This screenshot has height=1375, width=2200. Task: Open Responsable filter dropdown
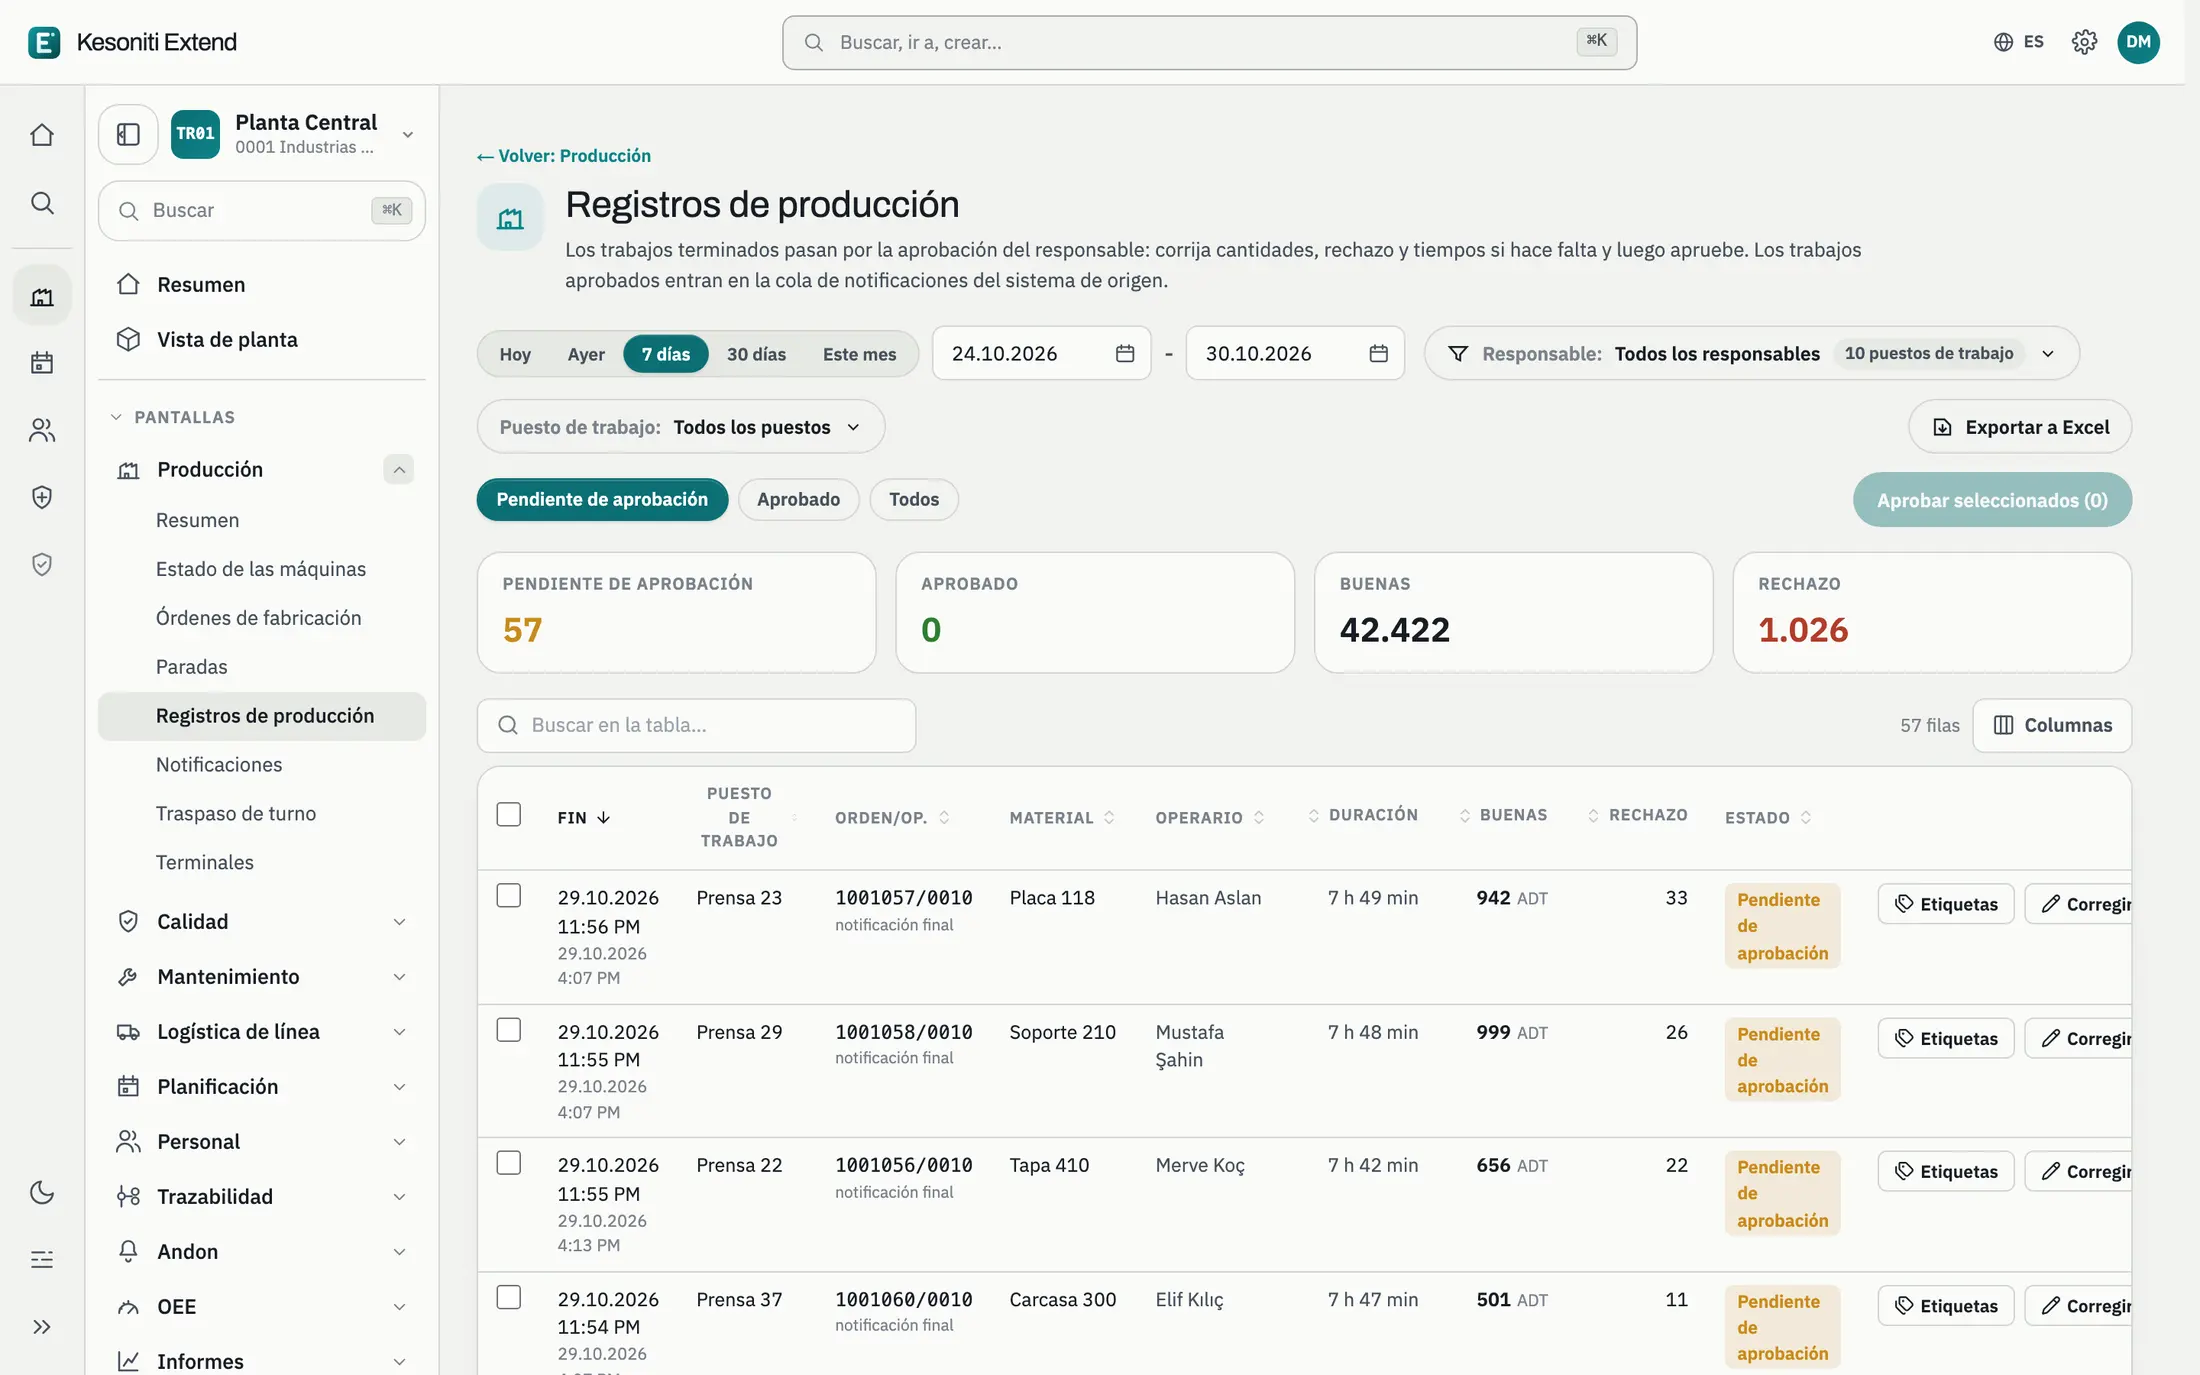coord(1751,353)
